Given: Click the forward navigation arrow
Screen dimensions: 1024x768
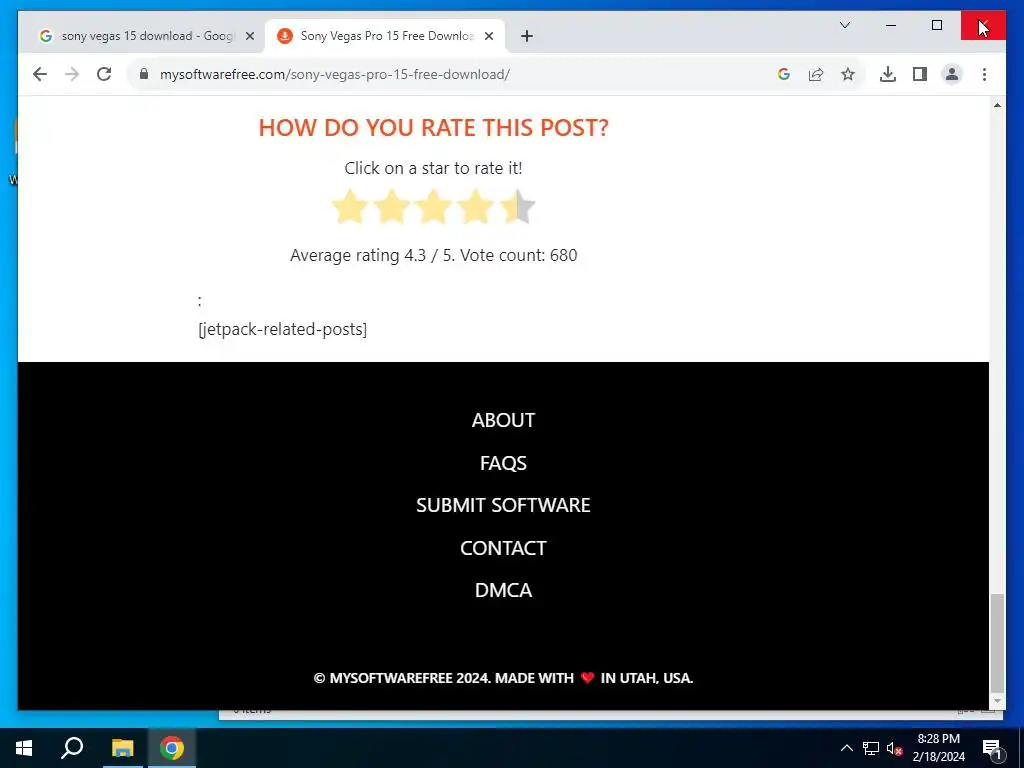Looking at the screenshot, I should (x=72, y=74).
